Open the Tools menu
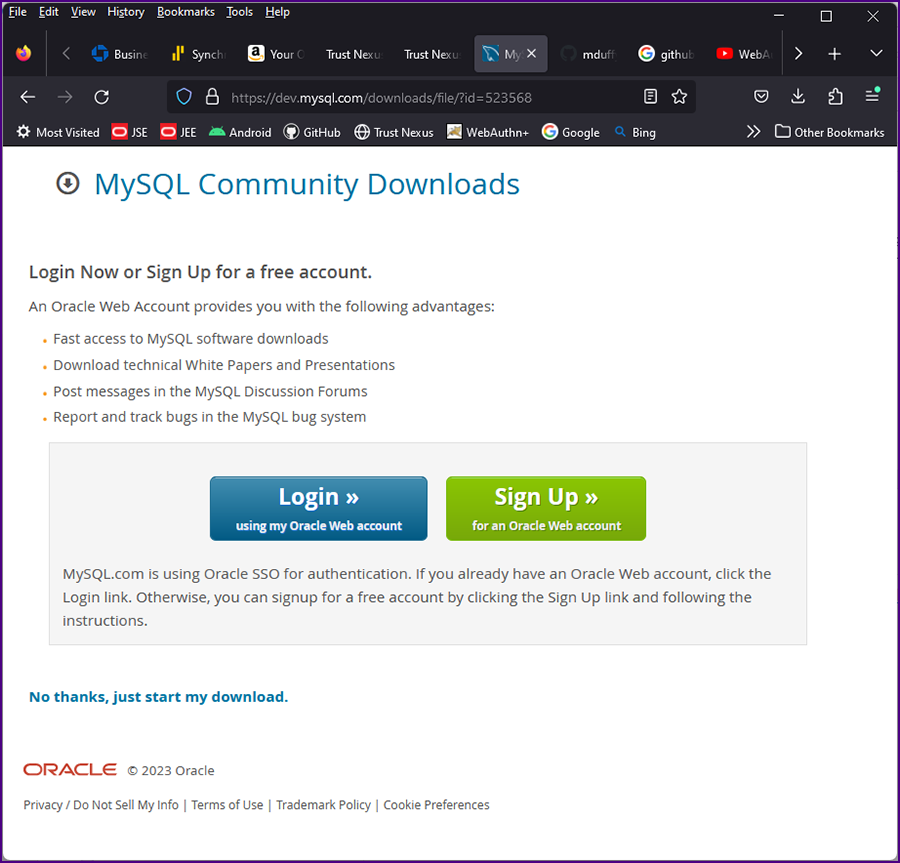 [239, 12]
